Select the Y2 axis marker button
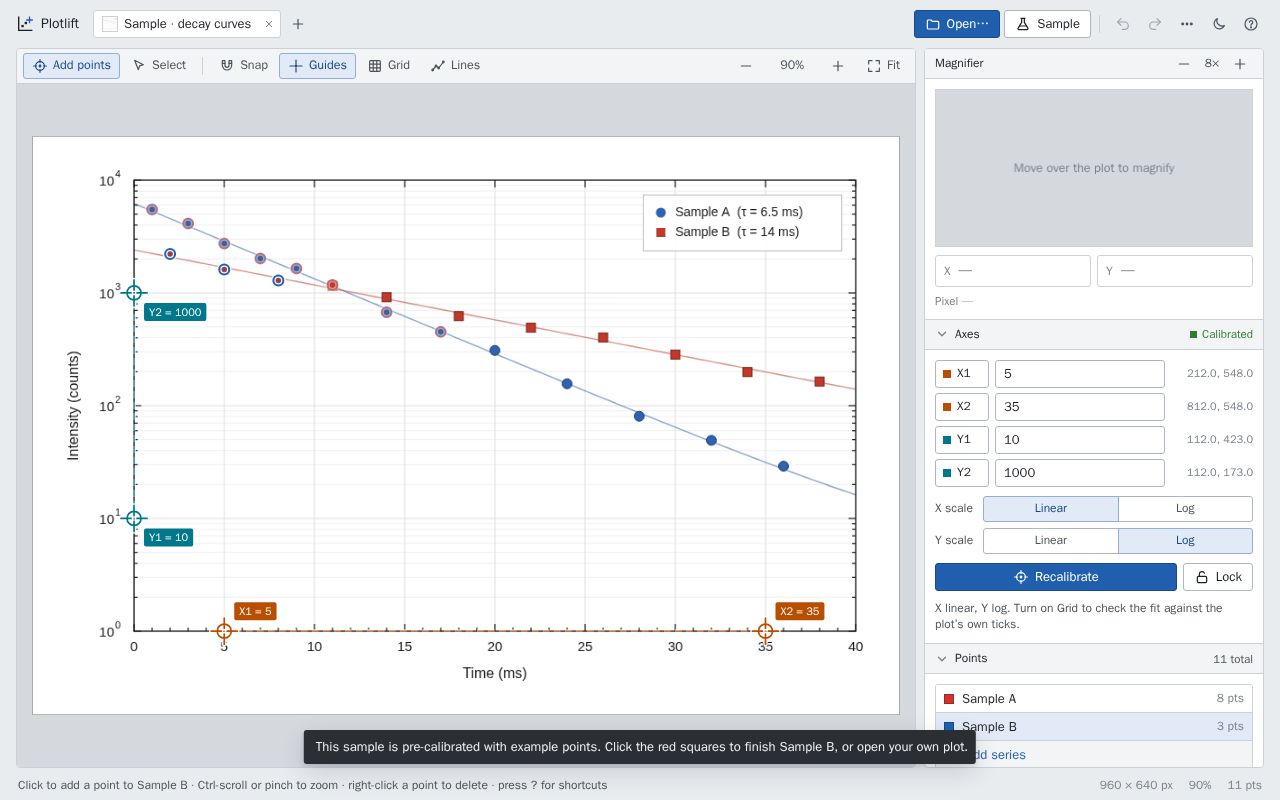The width and height of the screenshot is (1280, 800). (962, 473)
